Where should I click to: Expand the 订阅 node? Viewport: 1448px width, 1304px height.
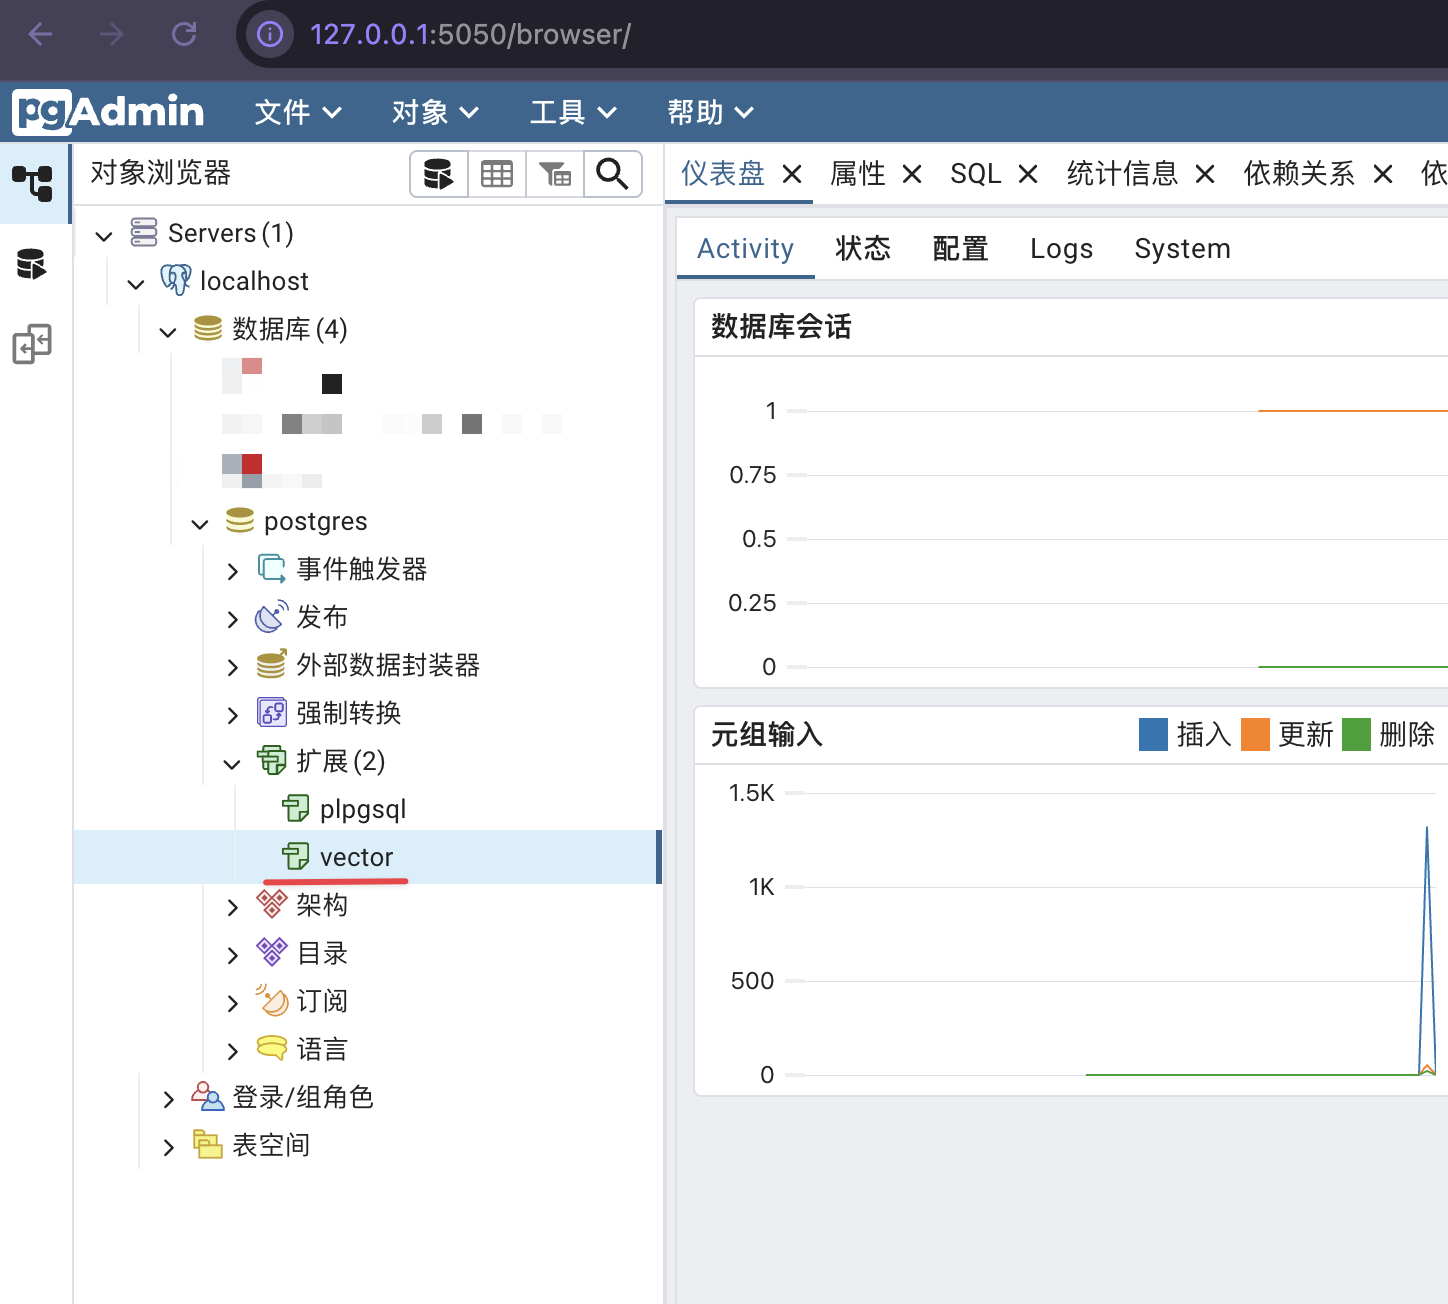(232, 1003)
